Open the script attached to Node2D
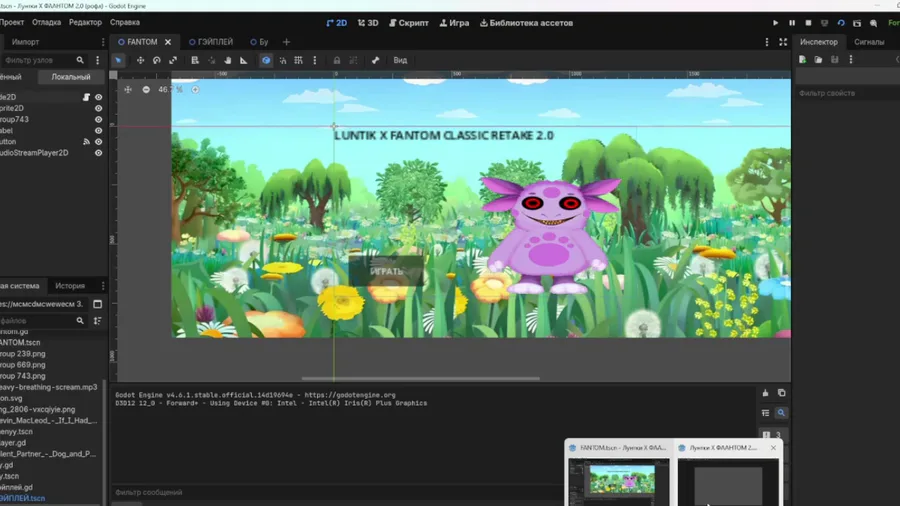Image resolution: width=900 pixels, height=506 pixels. (86, 98)
